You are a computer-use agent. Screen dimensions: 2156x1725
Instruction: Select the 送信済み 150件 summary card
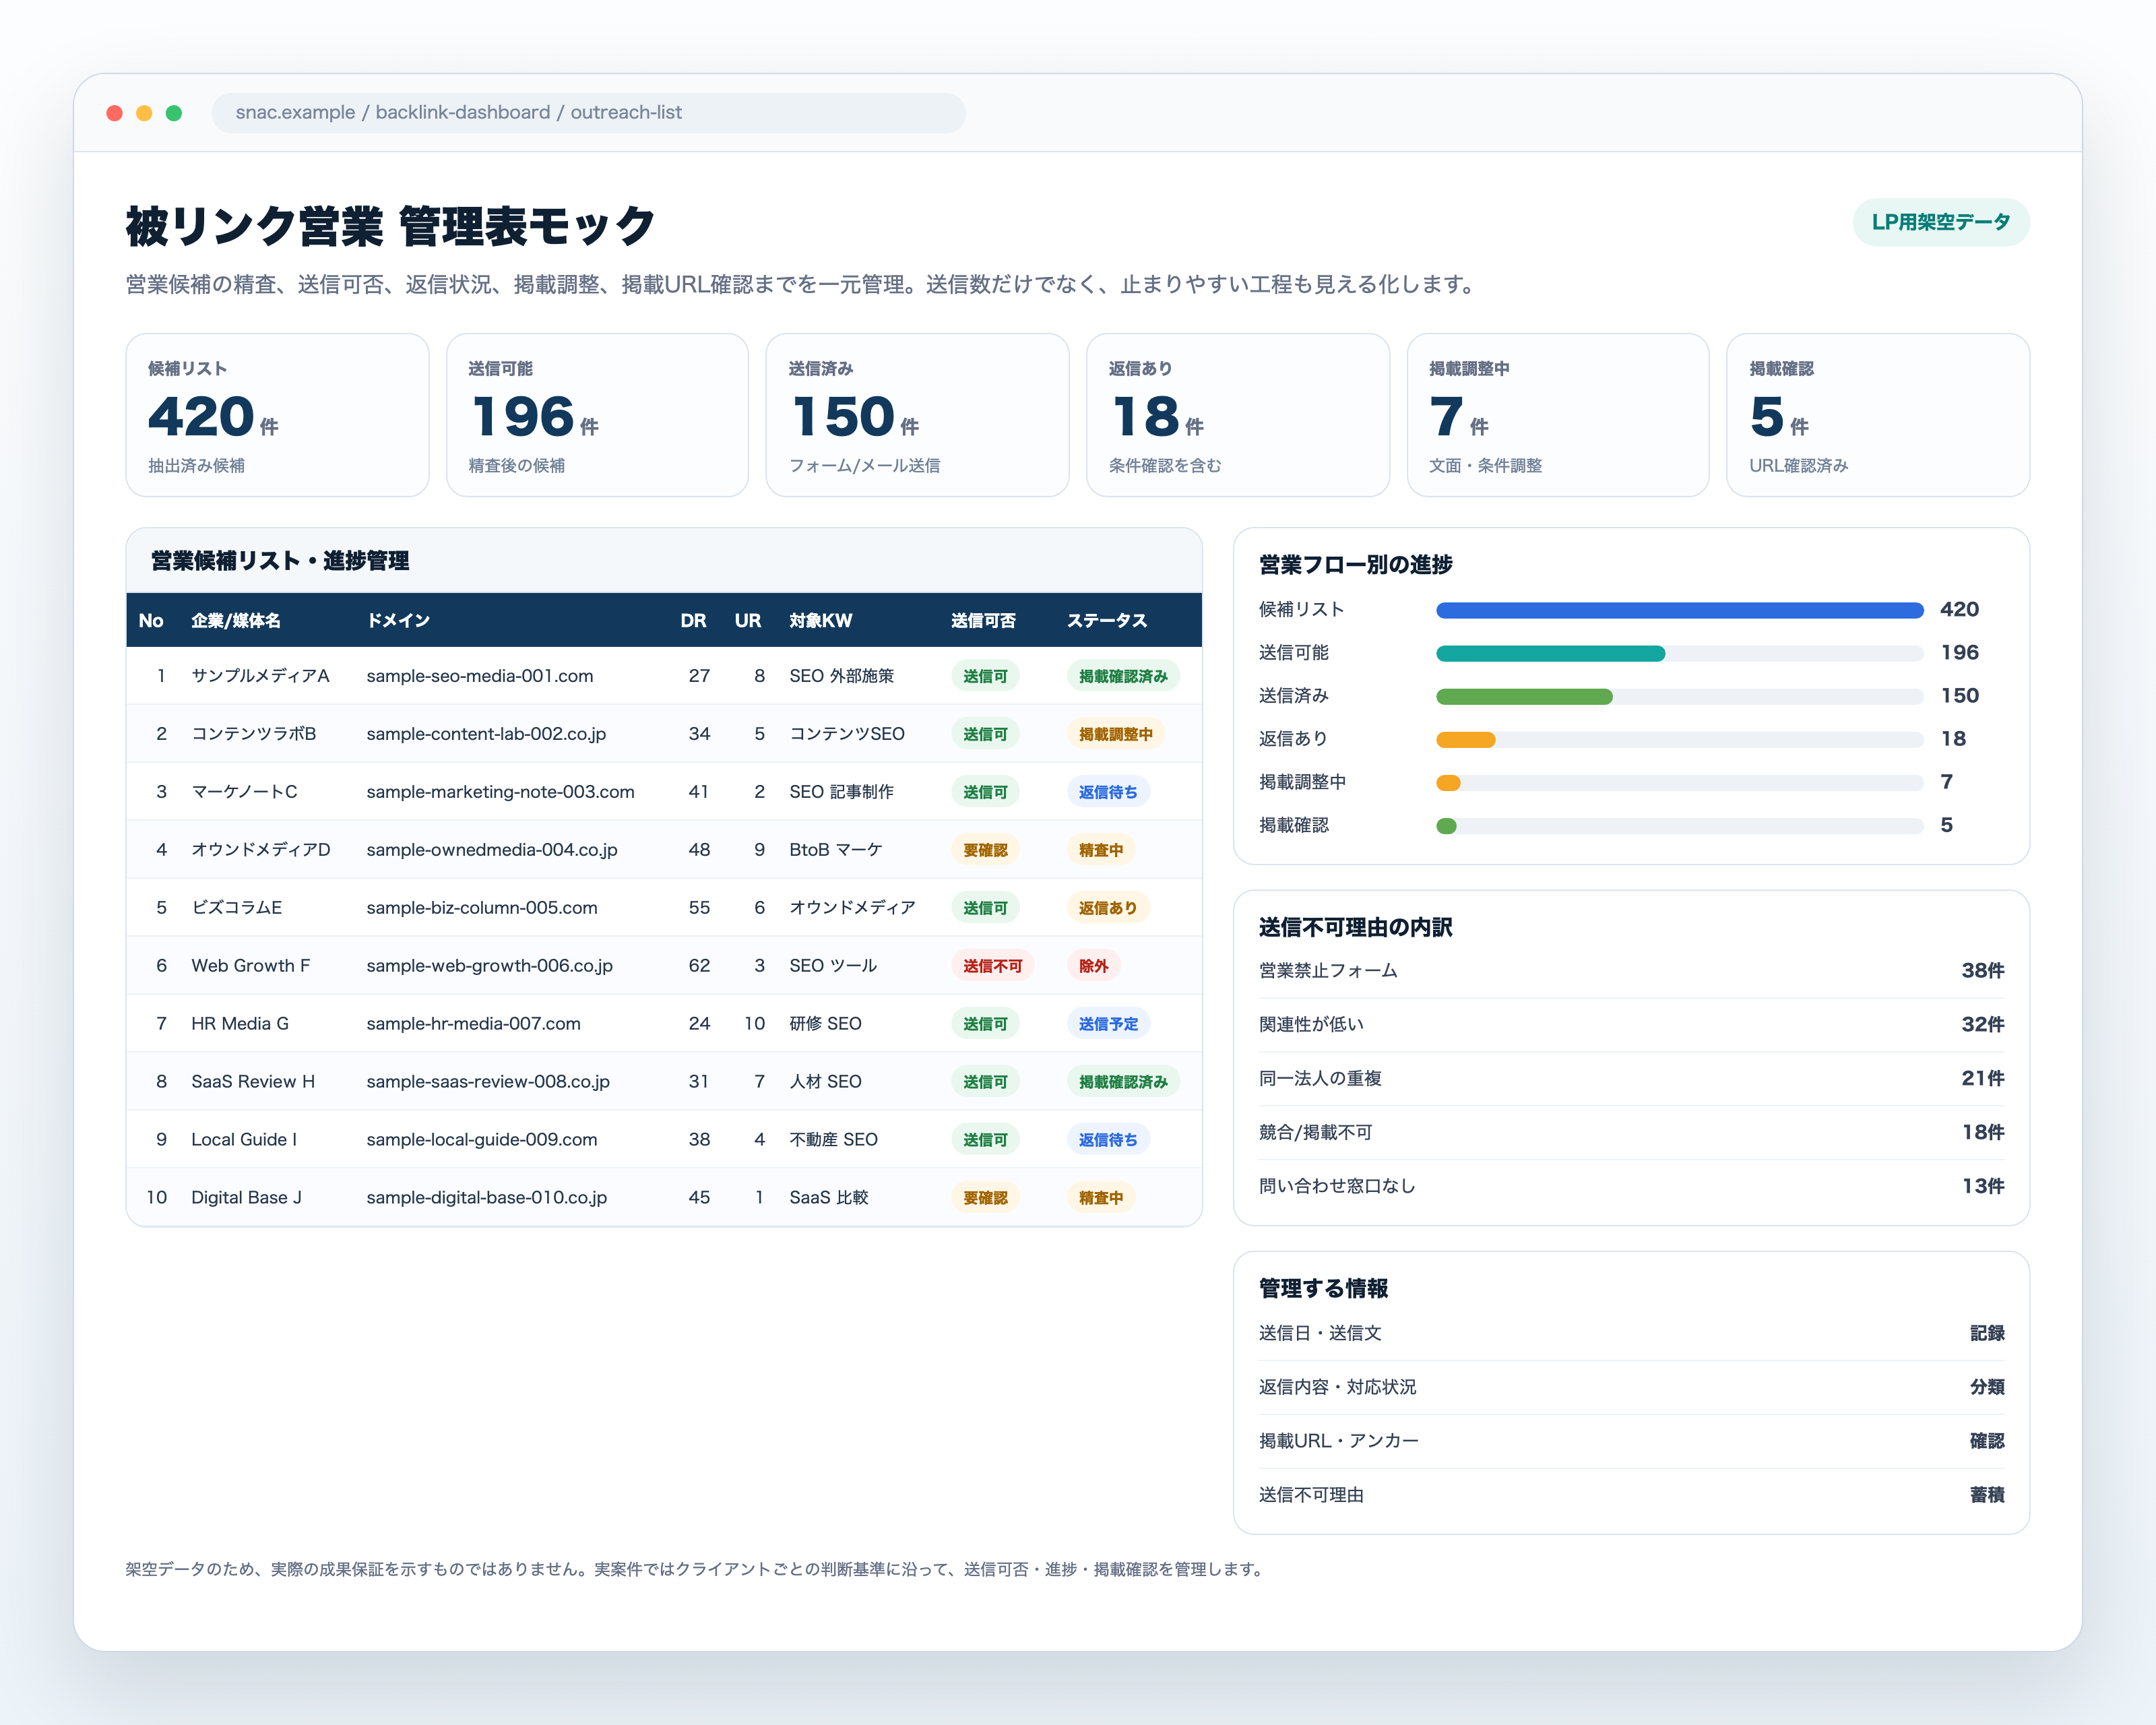pyautogui.click(x=917, y=415)
